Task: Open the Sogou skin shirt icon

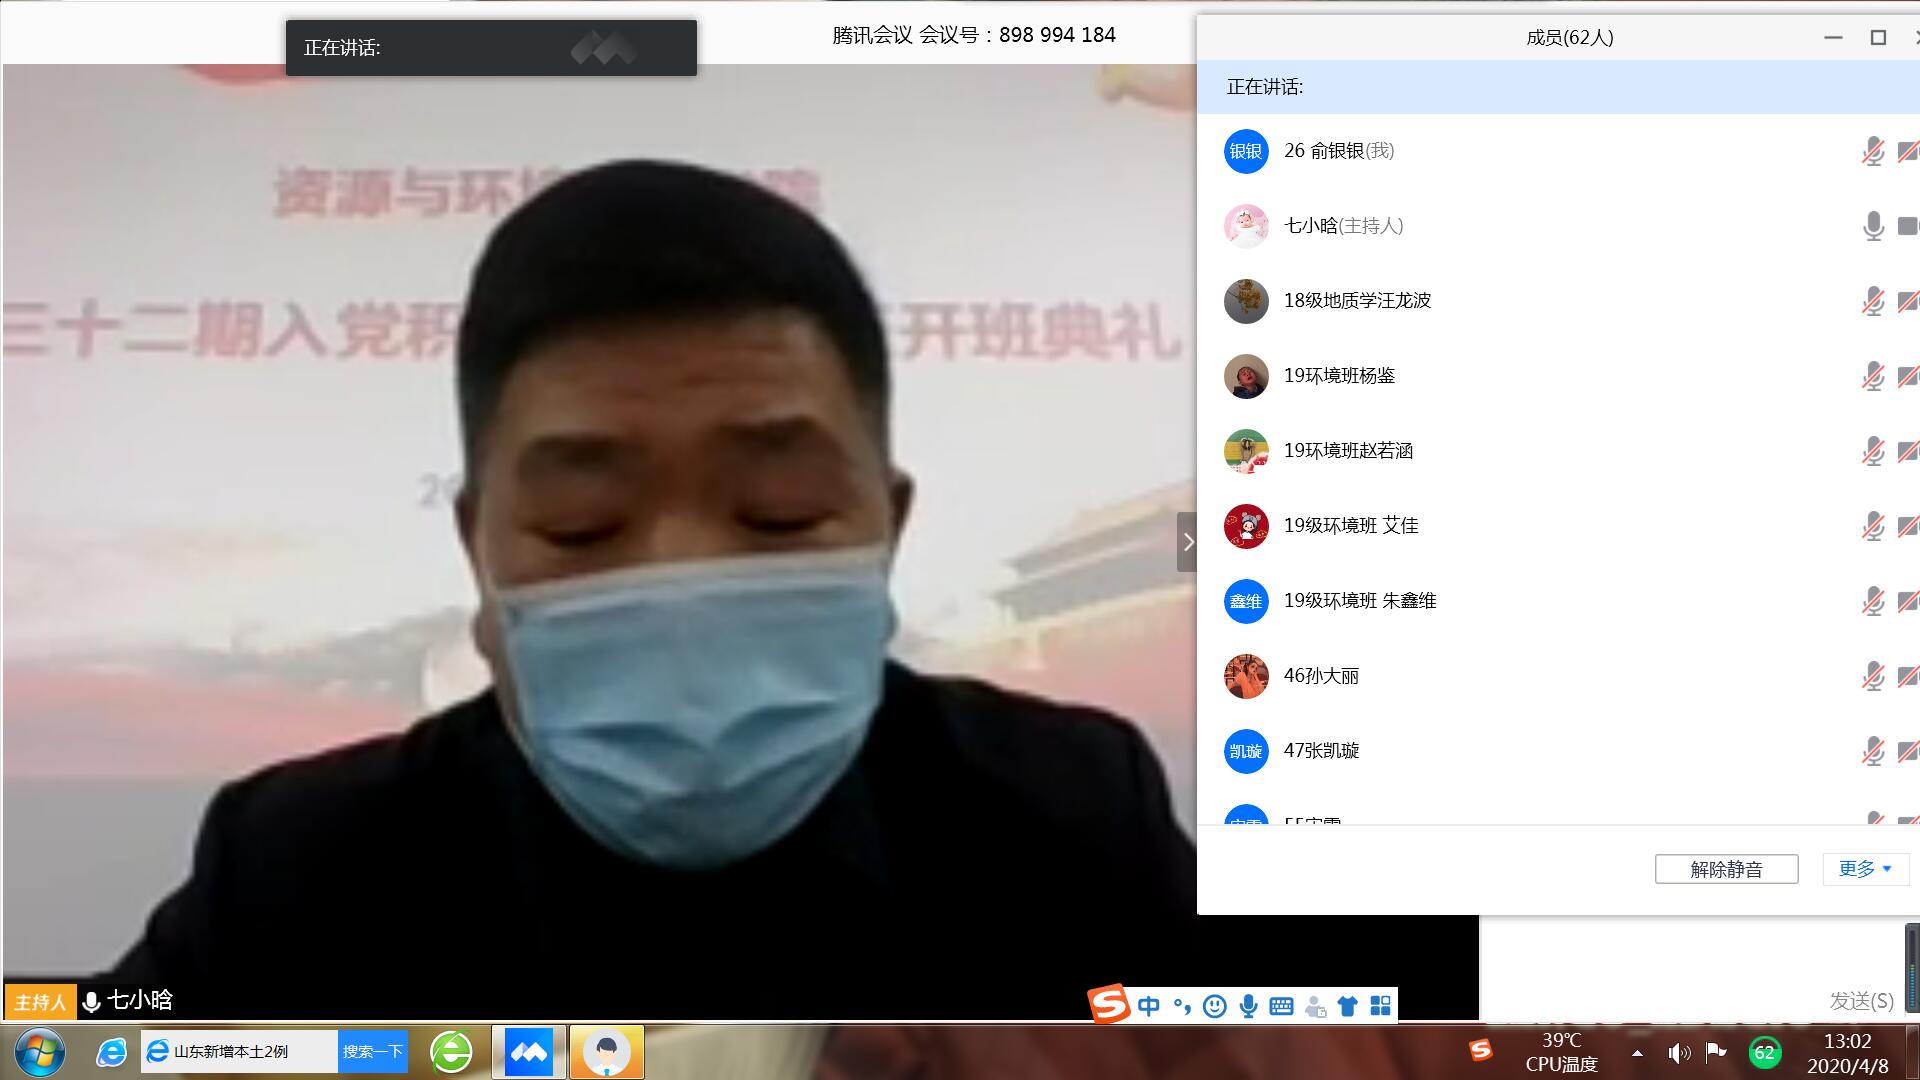Action: point(1347,1006)
